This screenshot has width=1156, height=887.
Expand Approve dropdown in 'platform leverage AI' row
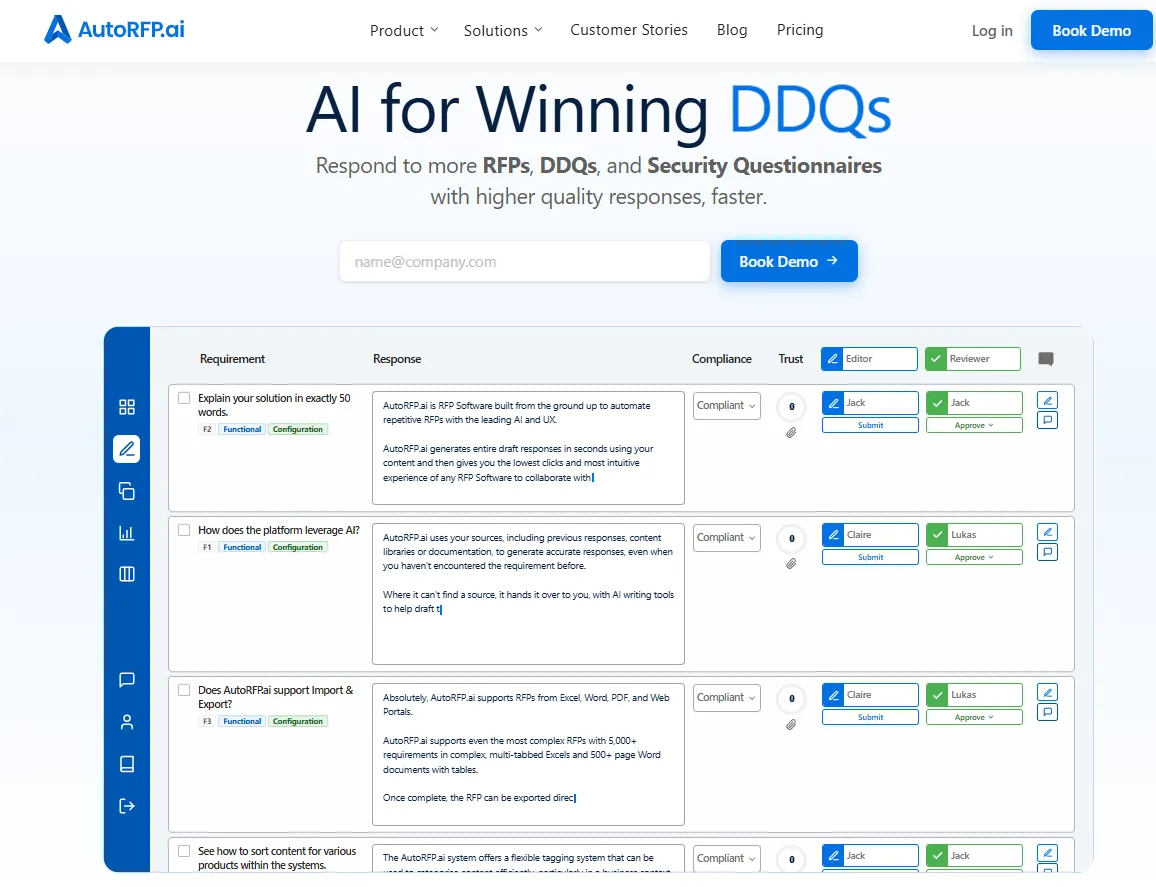[974, 557]
